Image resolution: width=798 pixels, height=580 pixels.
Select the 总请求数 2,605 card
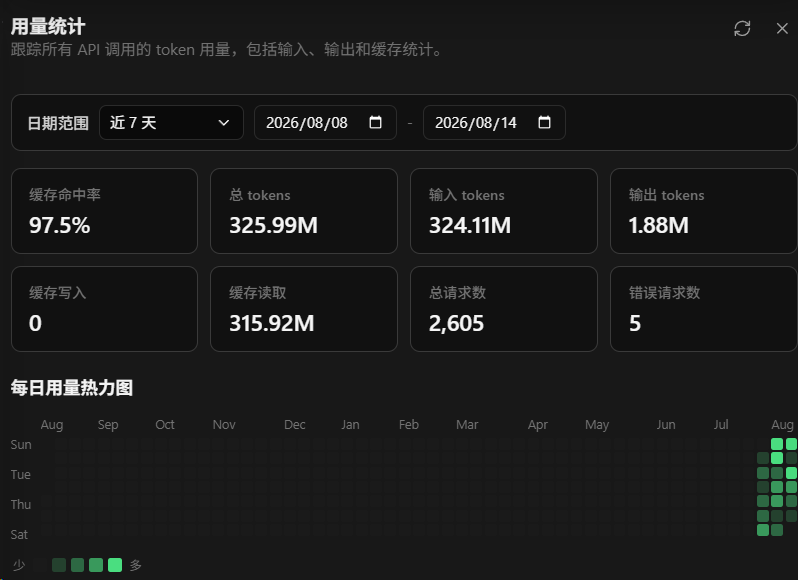pyautogui.click(x=504, y=309)
